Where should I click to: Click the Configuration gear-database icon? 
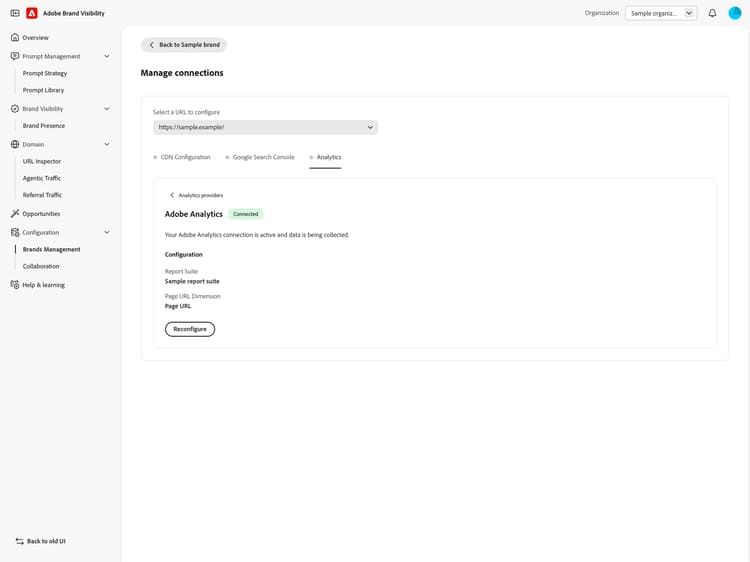(x=15, y=232)
